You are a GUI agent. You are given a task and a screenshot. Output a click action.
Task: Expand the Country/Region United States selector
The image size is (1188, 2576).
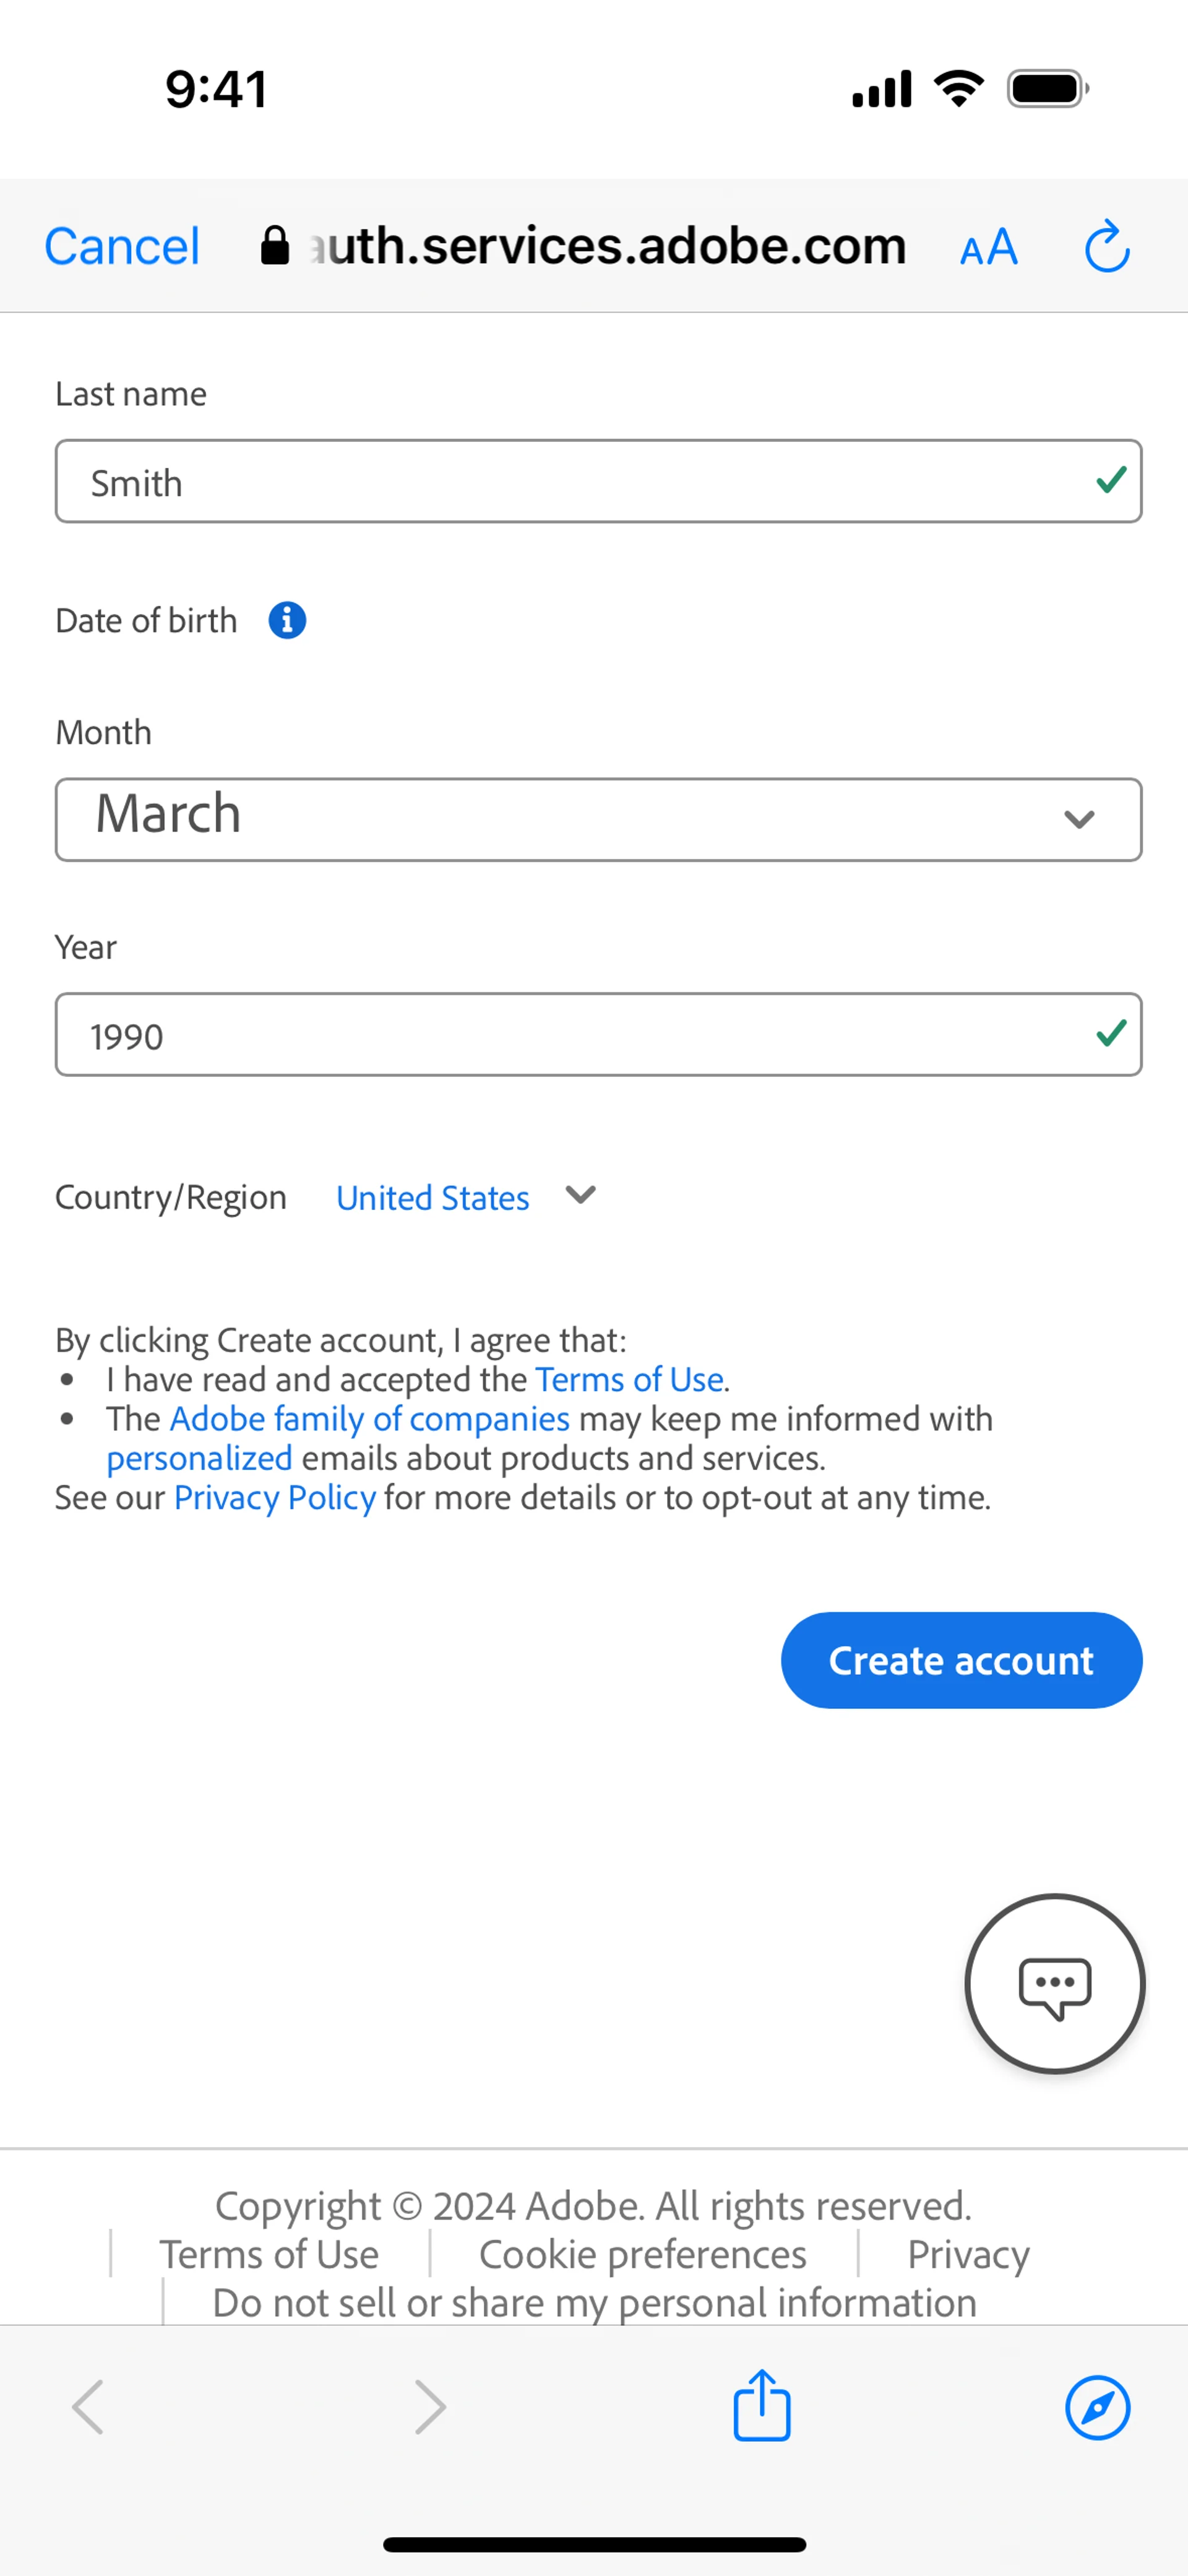465,1197
